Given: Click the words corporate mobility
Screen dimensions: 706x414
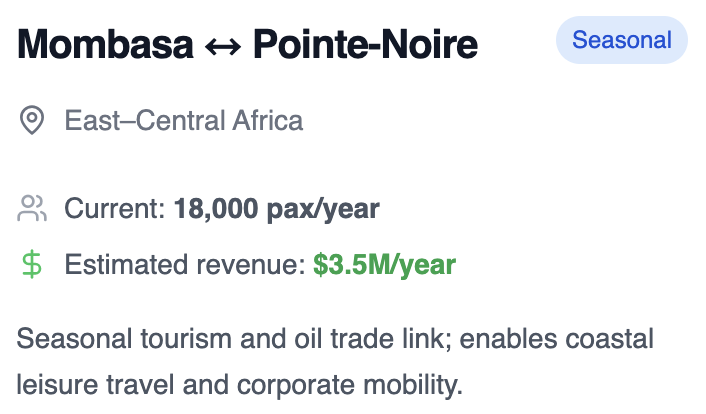Looking at the screenshot, I should coord(349,385).
